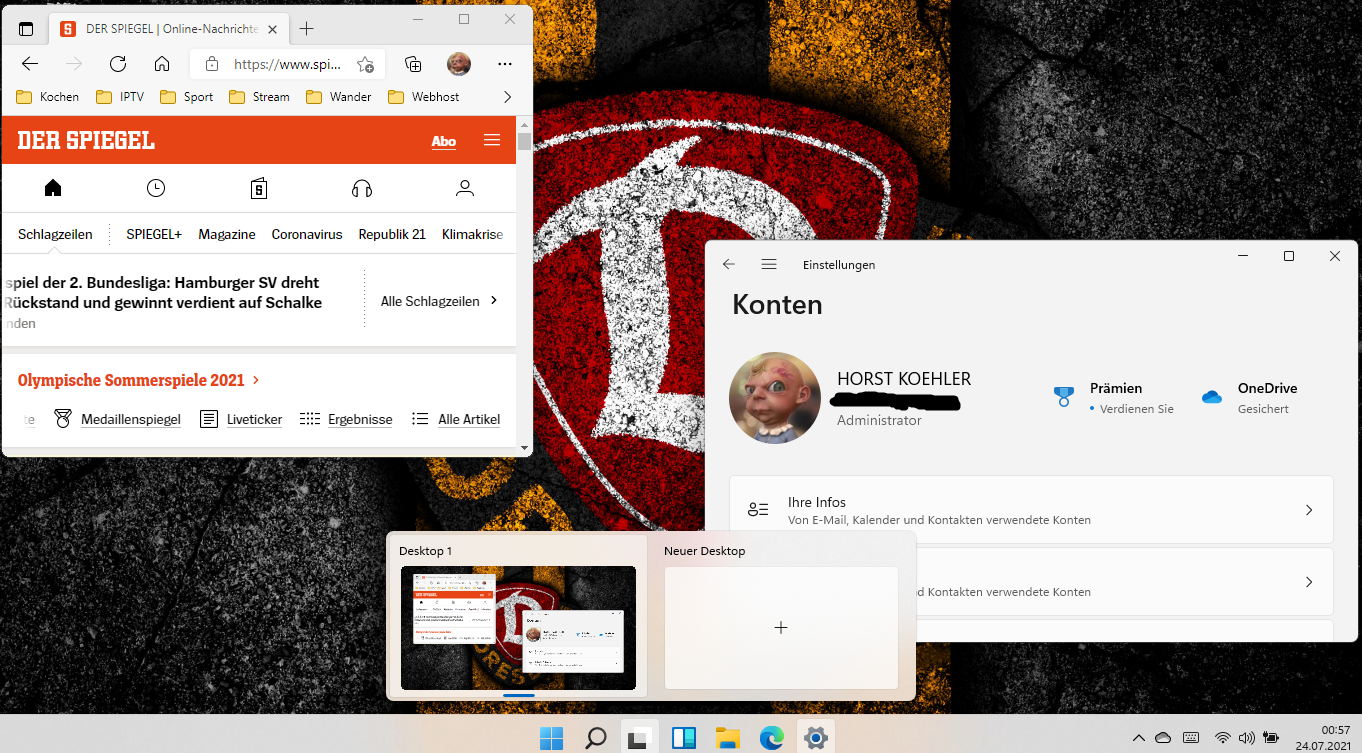Select DER SPIEGEL browser tab
Image resolution: width=1362 pixels, height=753 pixels.
(168, 29)
